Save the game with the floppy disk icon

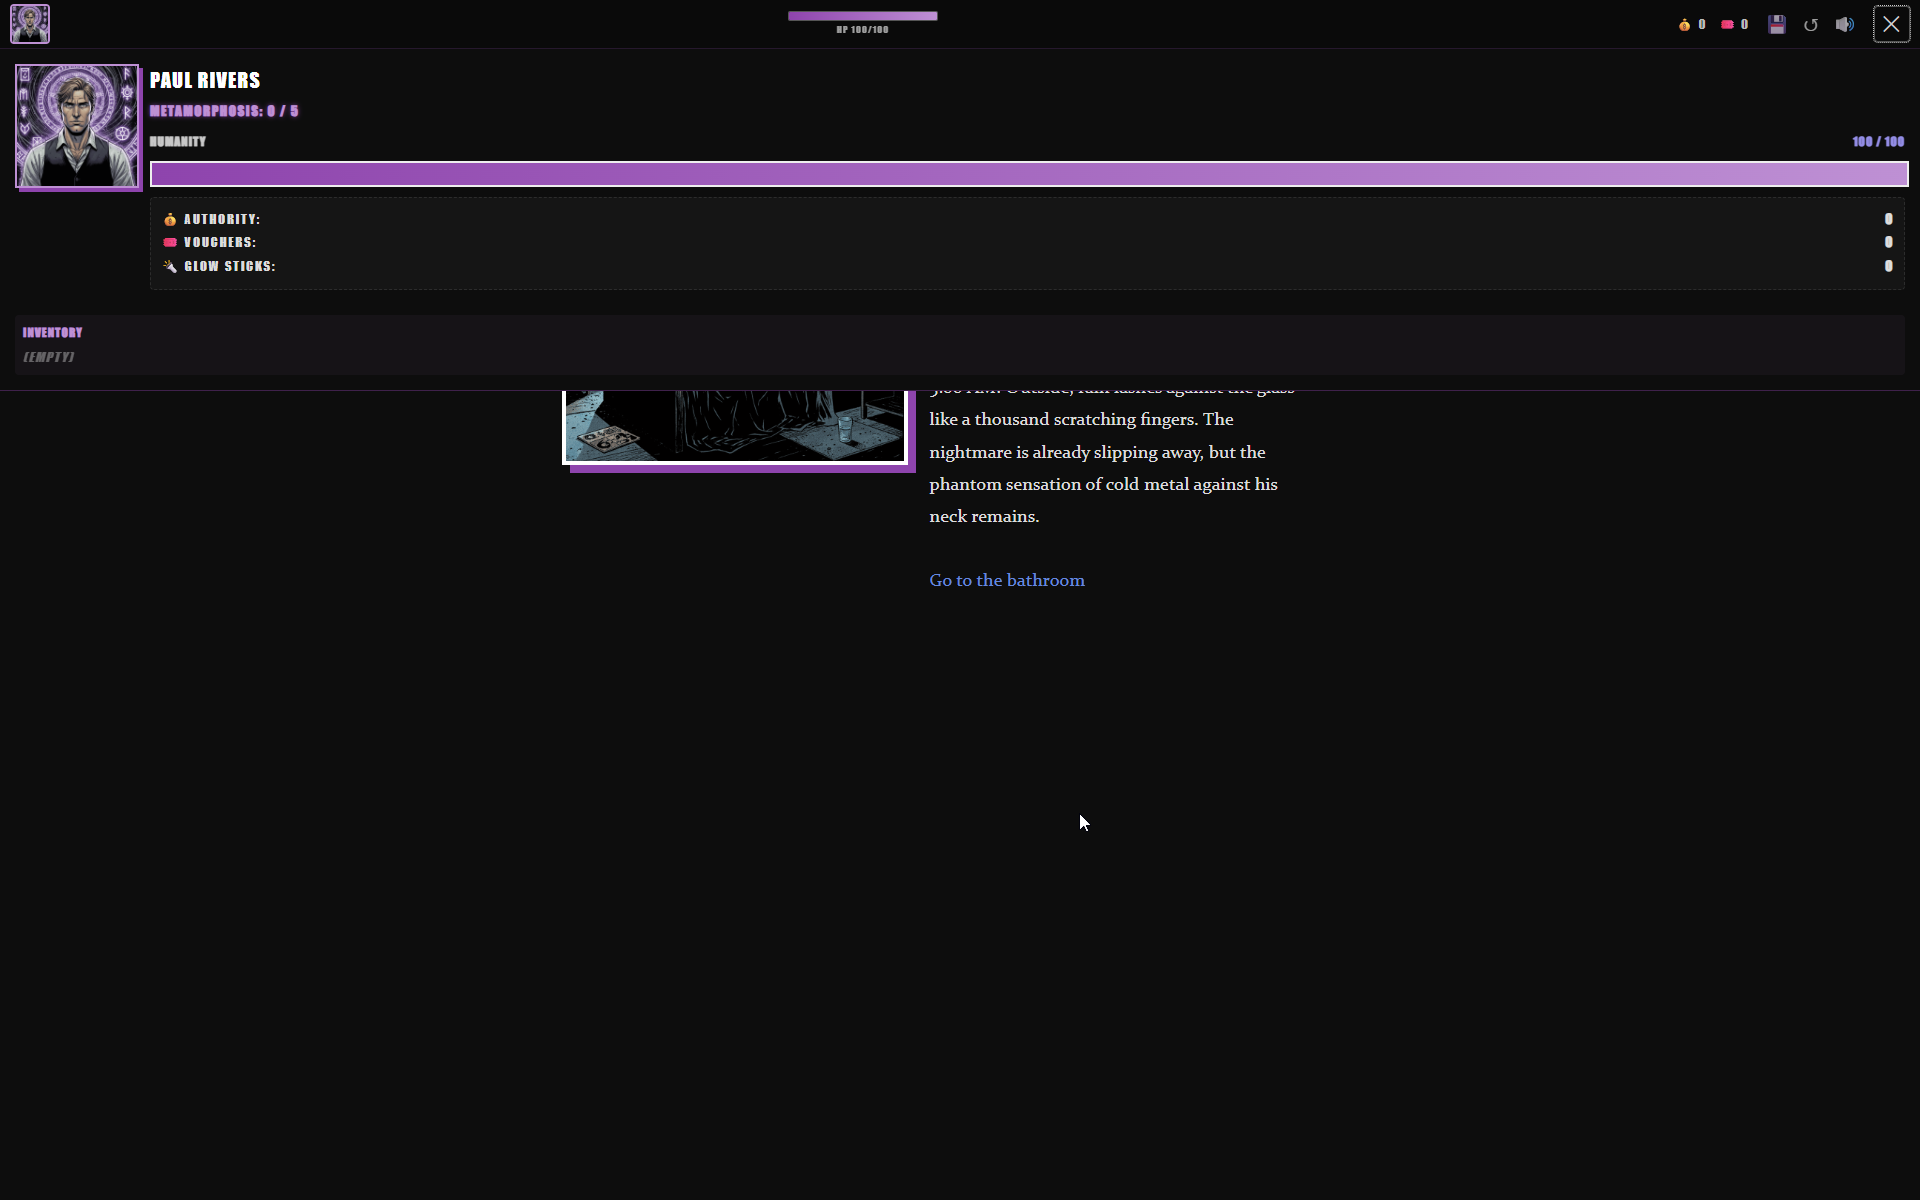tap(1777, 25)
